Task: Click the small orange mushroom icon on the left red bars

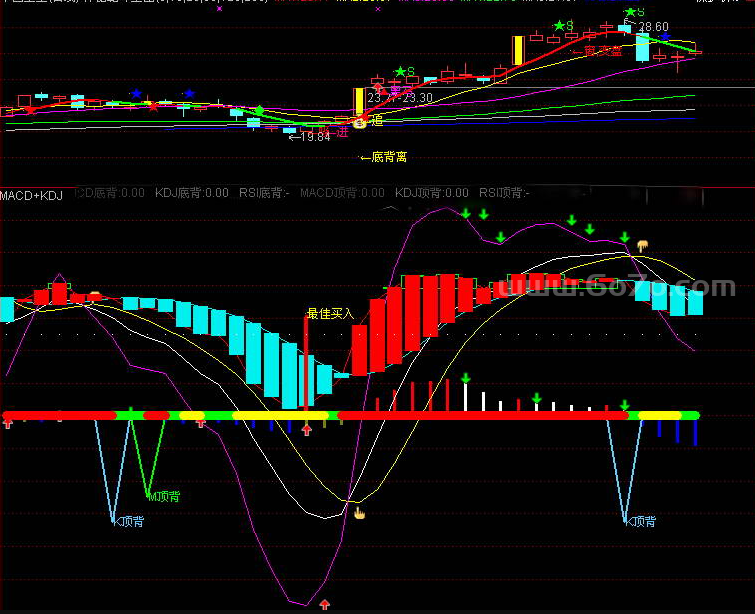Action: [95, 294]
